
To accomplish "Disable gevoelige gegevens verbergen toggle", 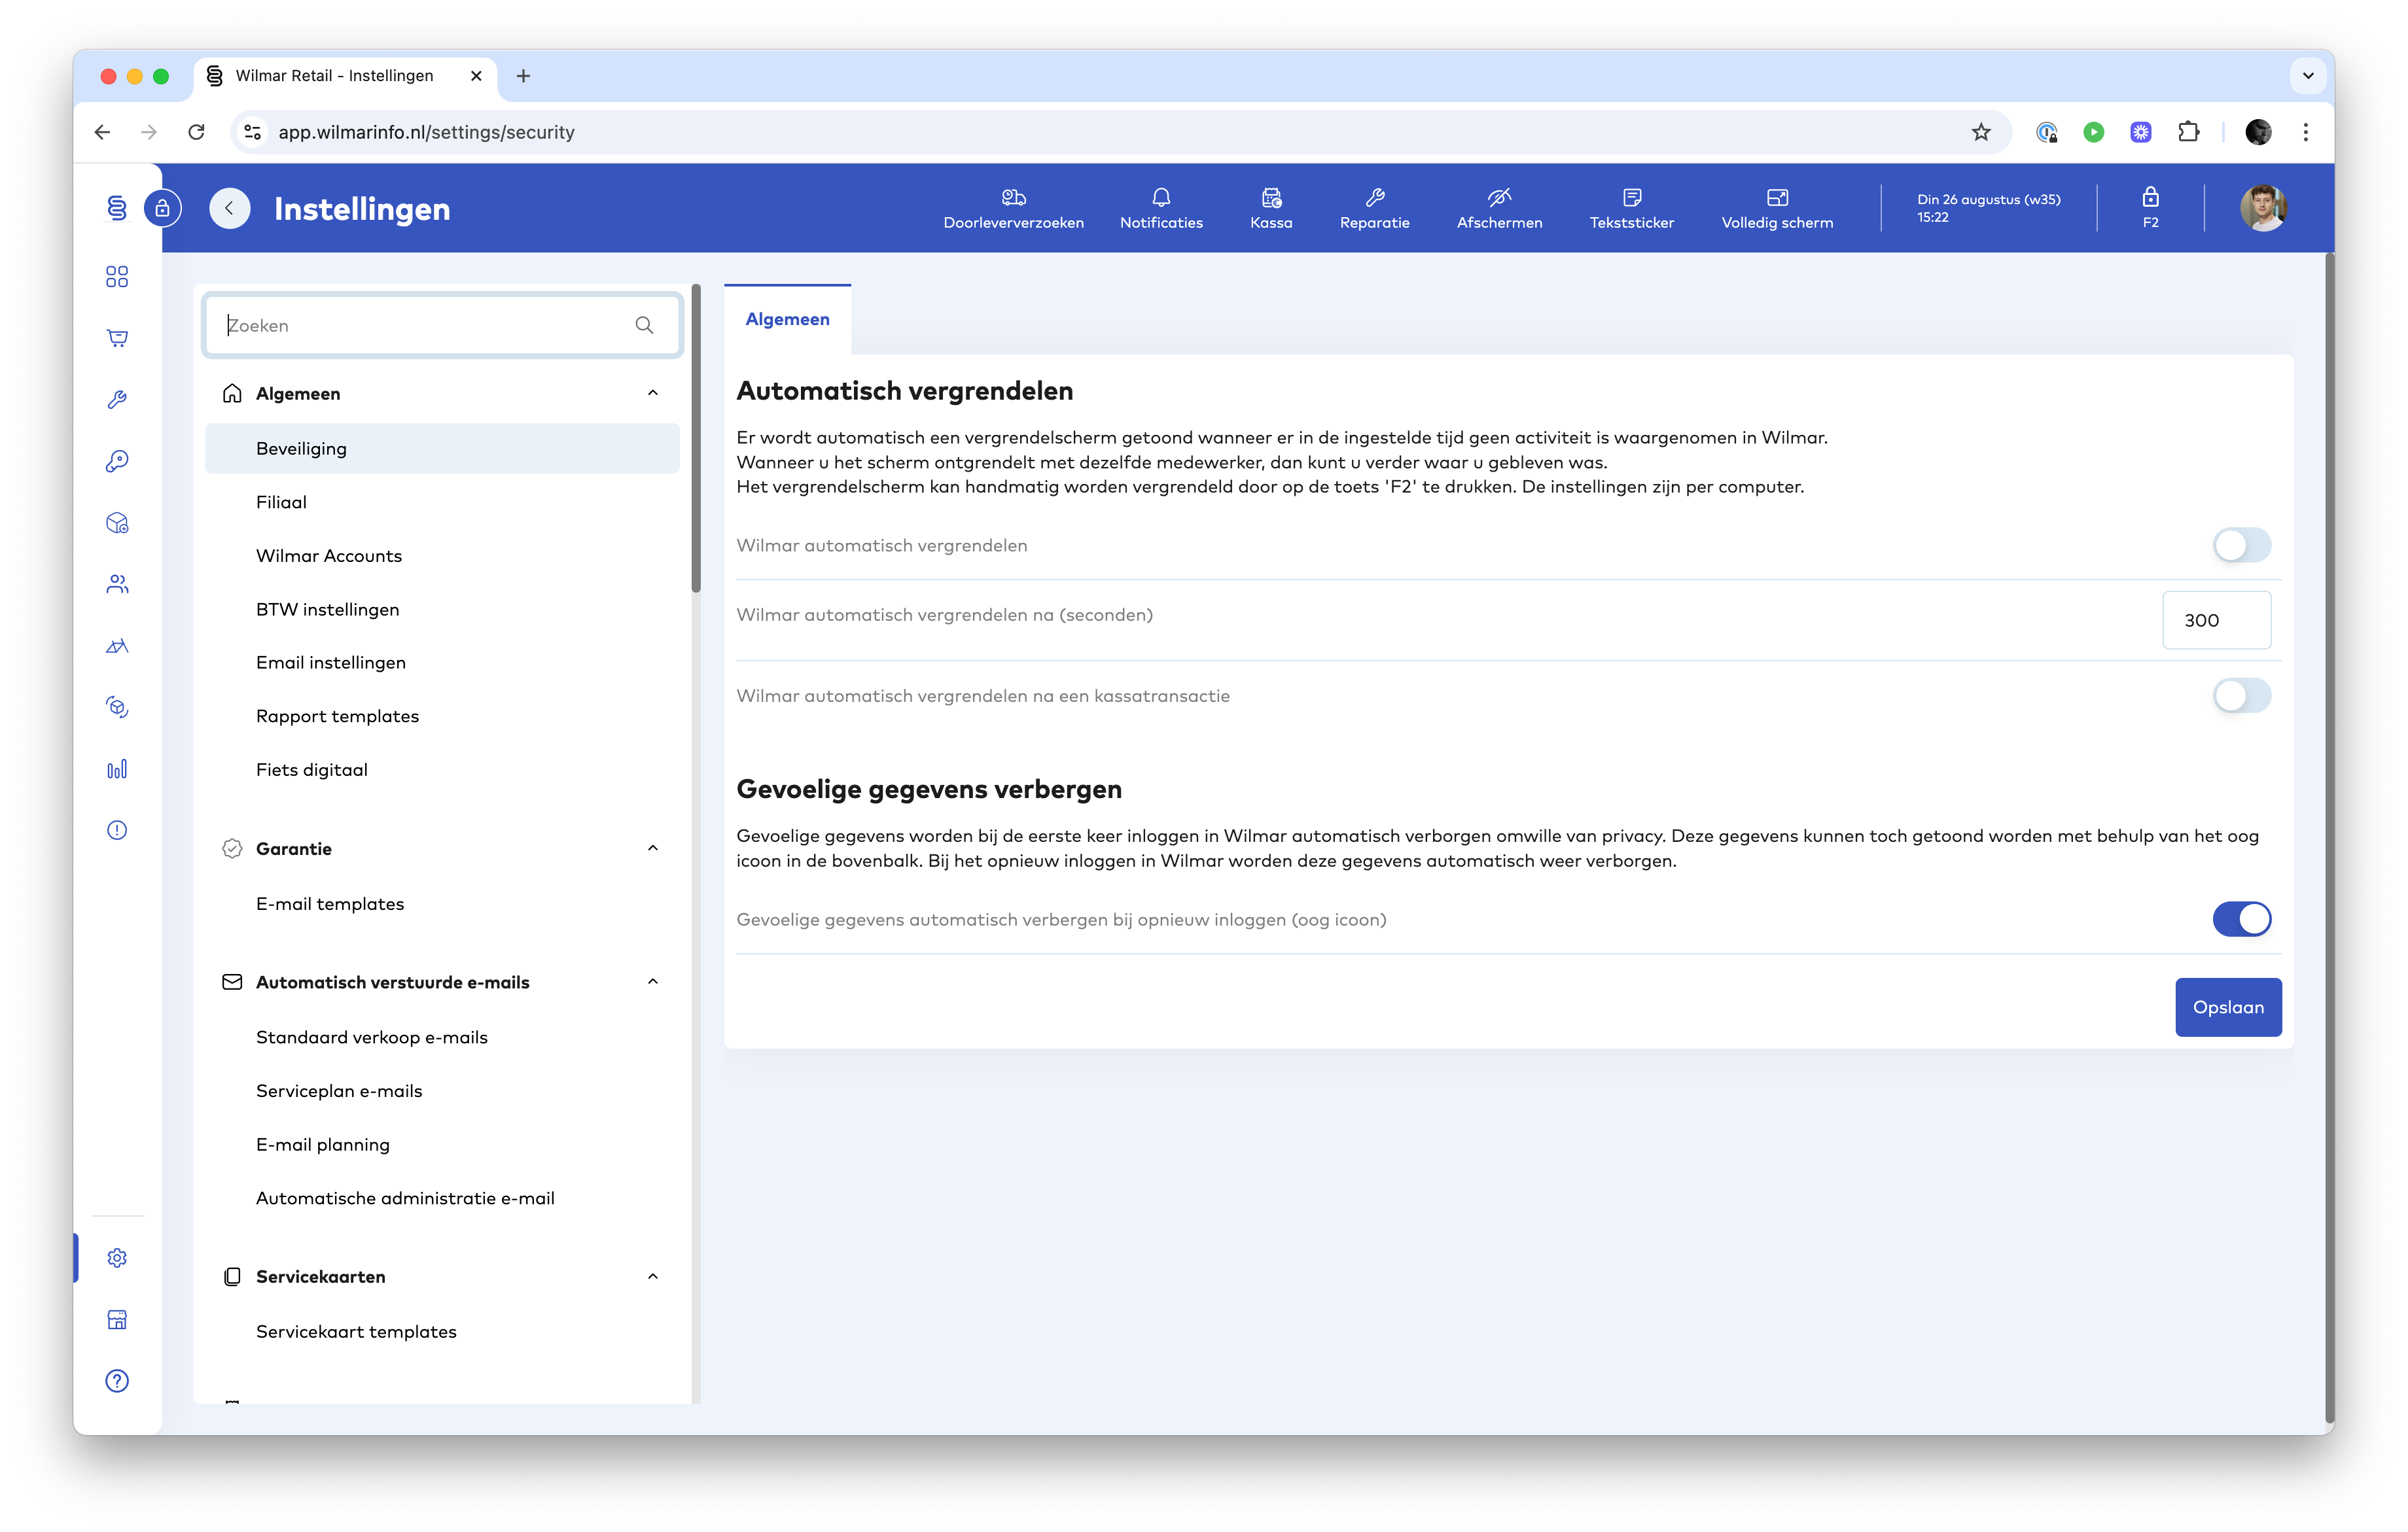I will click(x=2241, y=919).
